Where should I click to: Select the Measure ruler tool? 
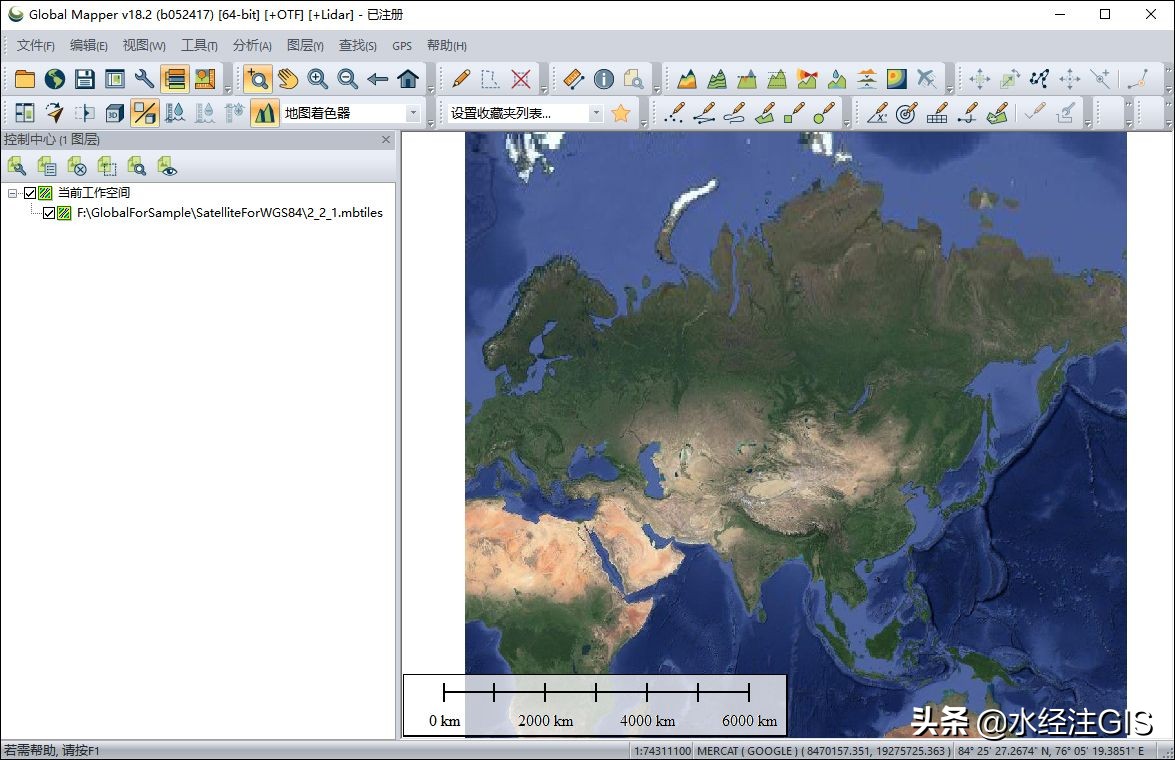573,79
